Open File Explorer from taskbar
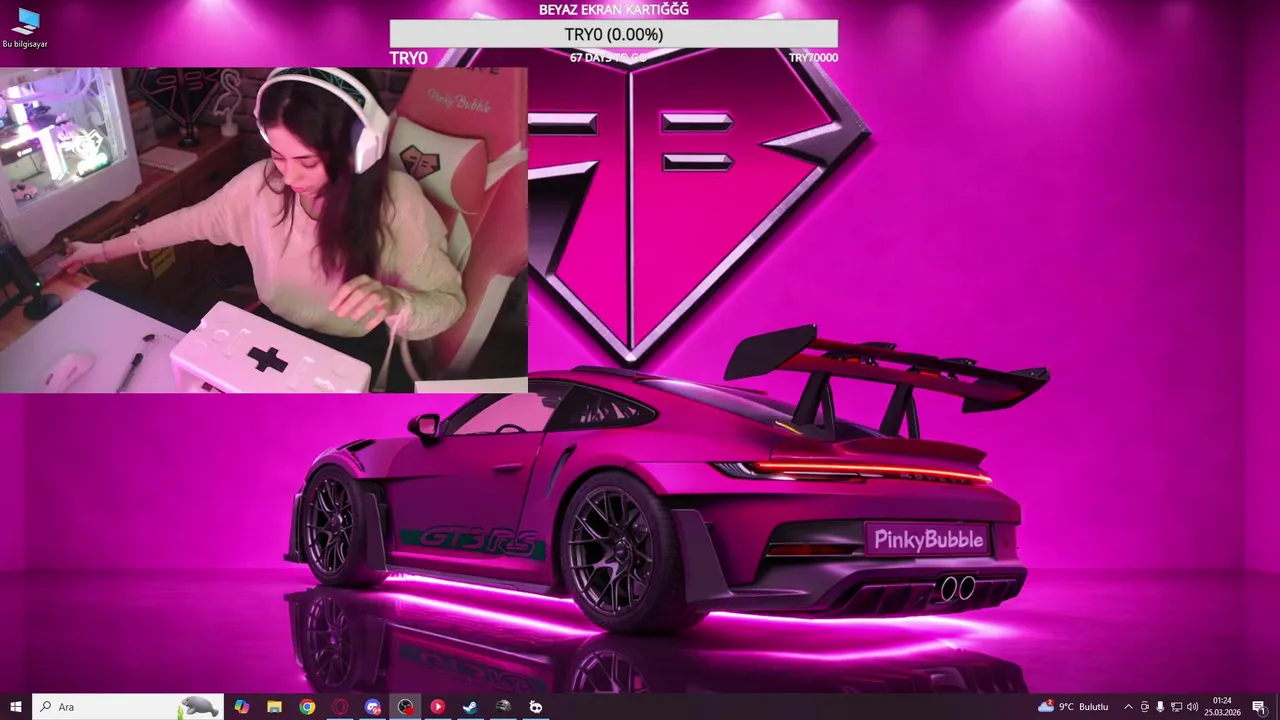Image resolution: width=1280 pixels, height=720 pixels. point(274,707)
